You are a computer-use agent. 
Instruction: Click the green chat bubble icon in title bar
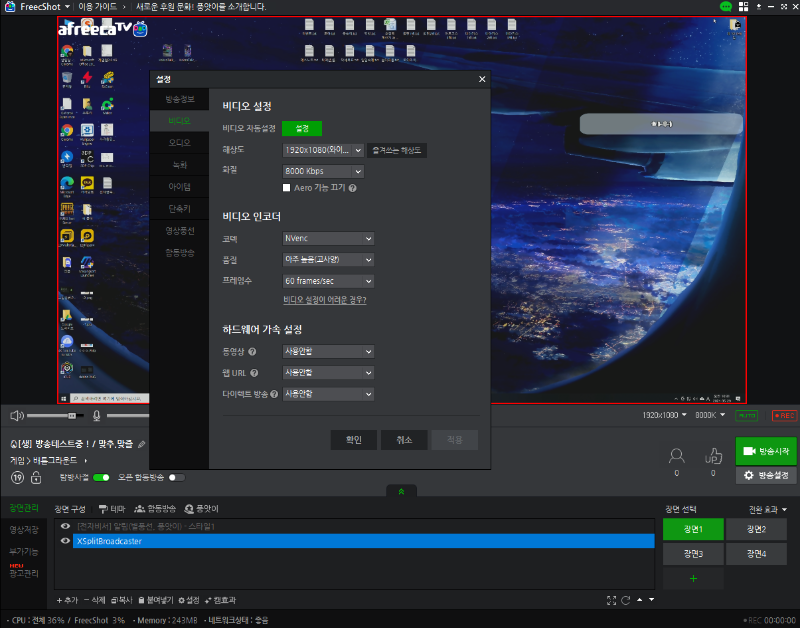(x=726, y=7)
